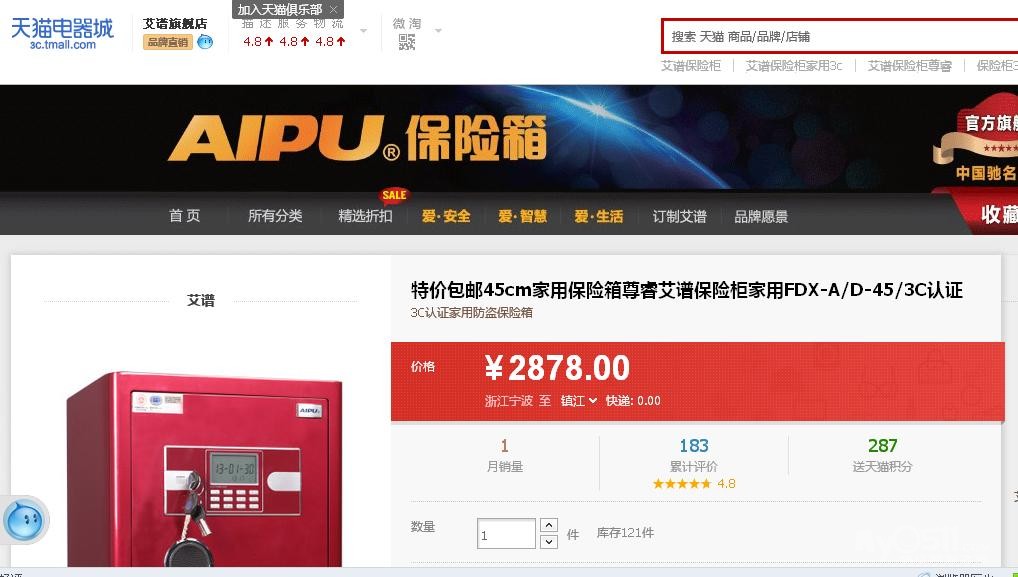
Task: Open the floating blue chat assistant bubble
Action: point(25,520)
